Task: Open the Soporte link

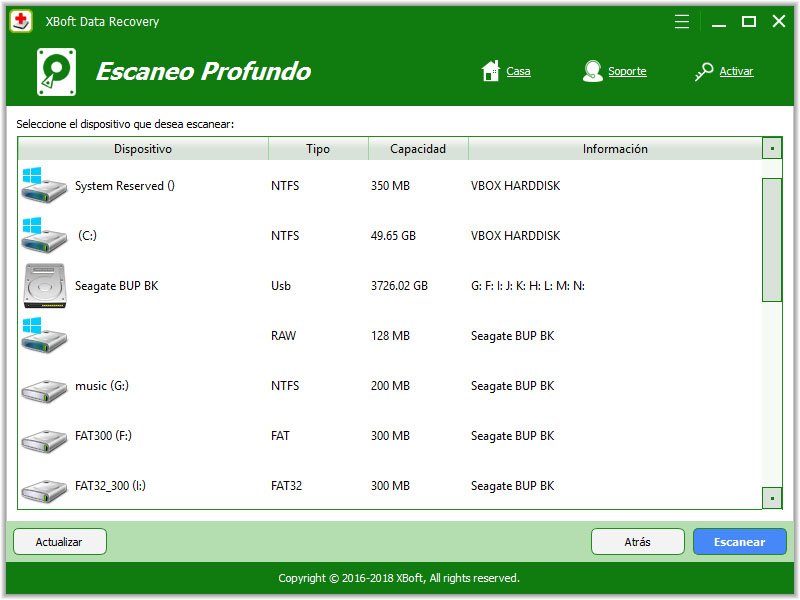Action: tap(627, 71)
